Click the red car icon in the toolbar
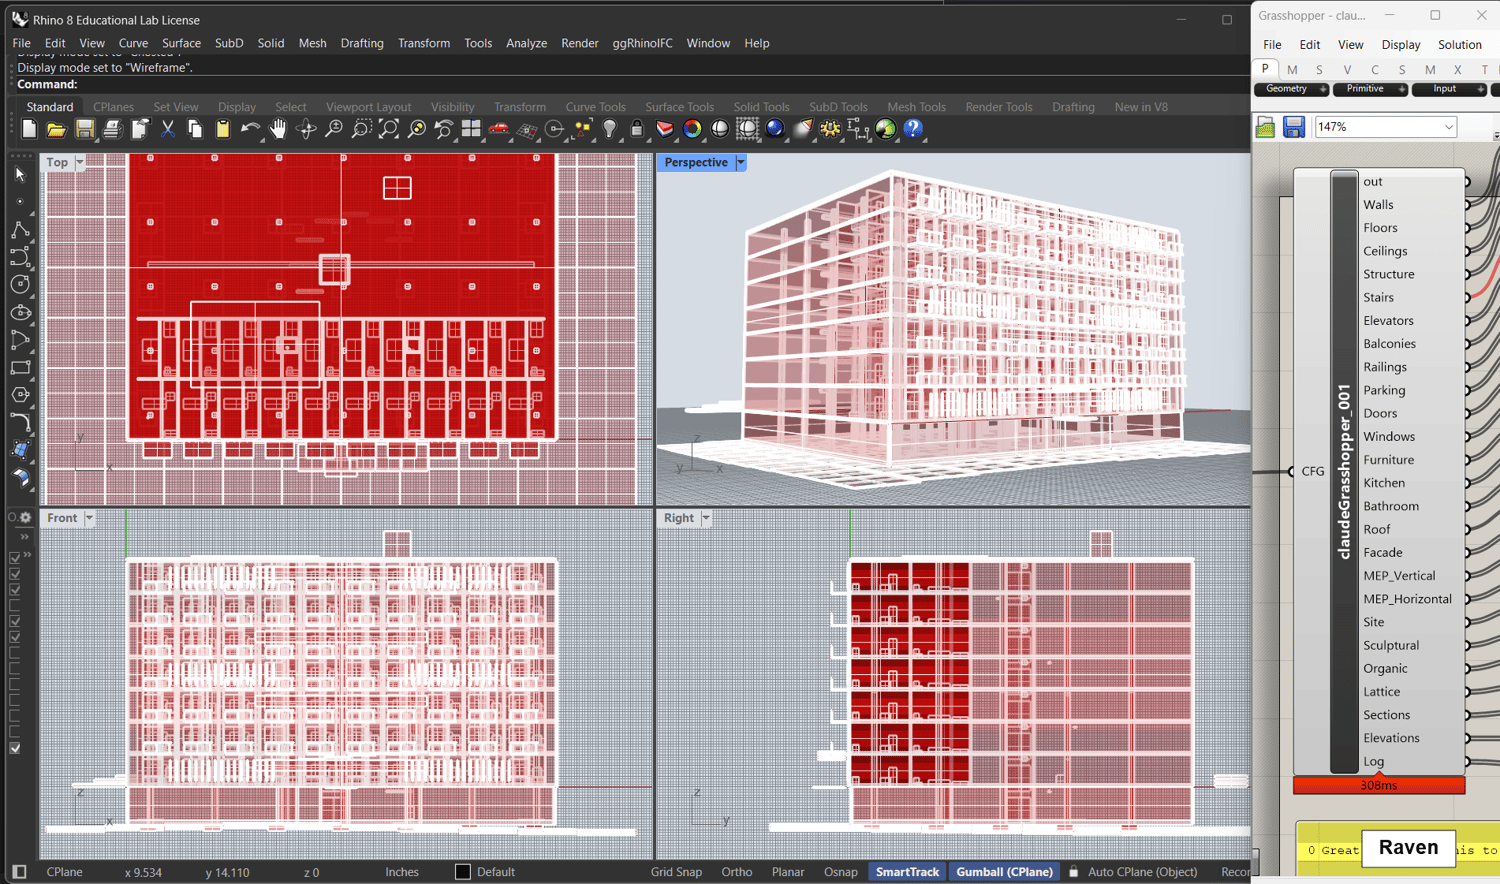The image size is (1500, 884). (x=499, y=129)
